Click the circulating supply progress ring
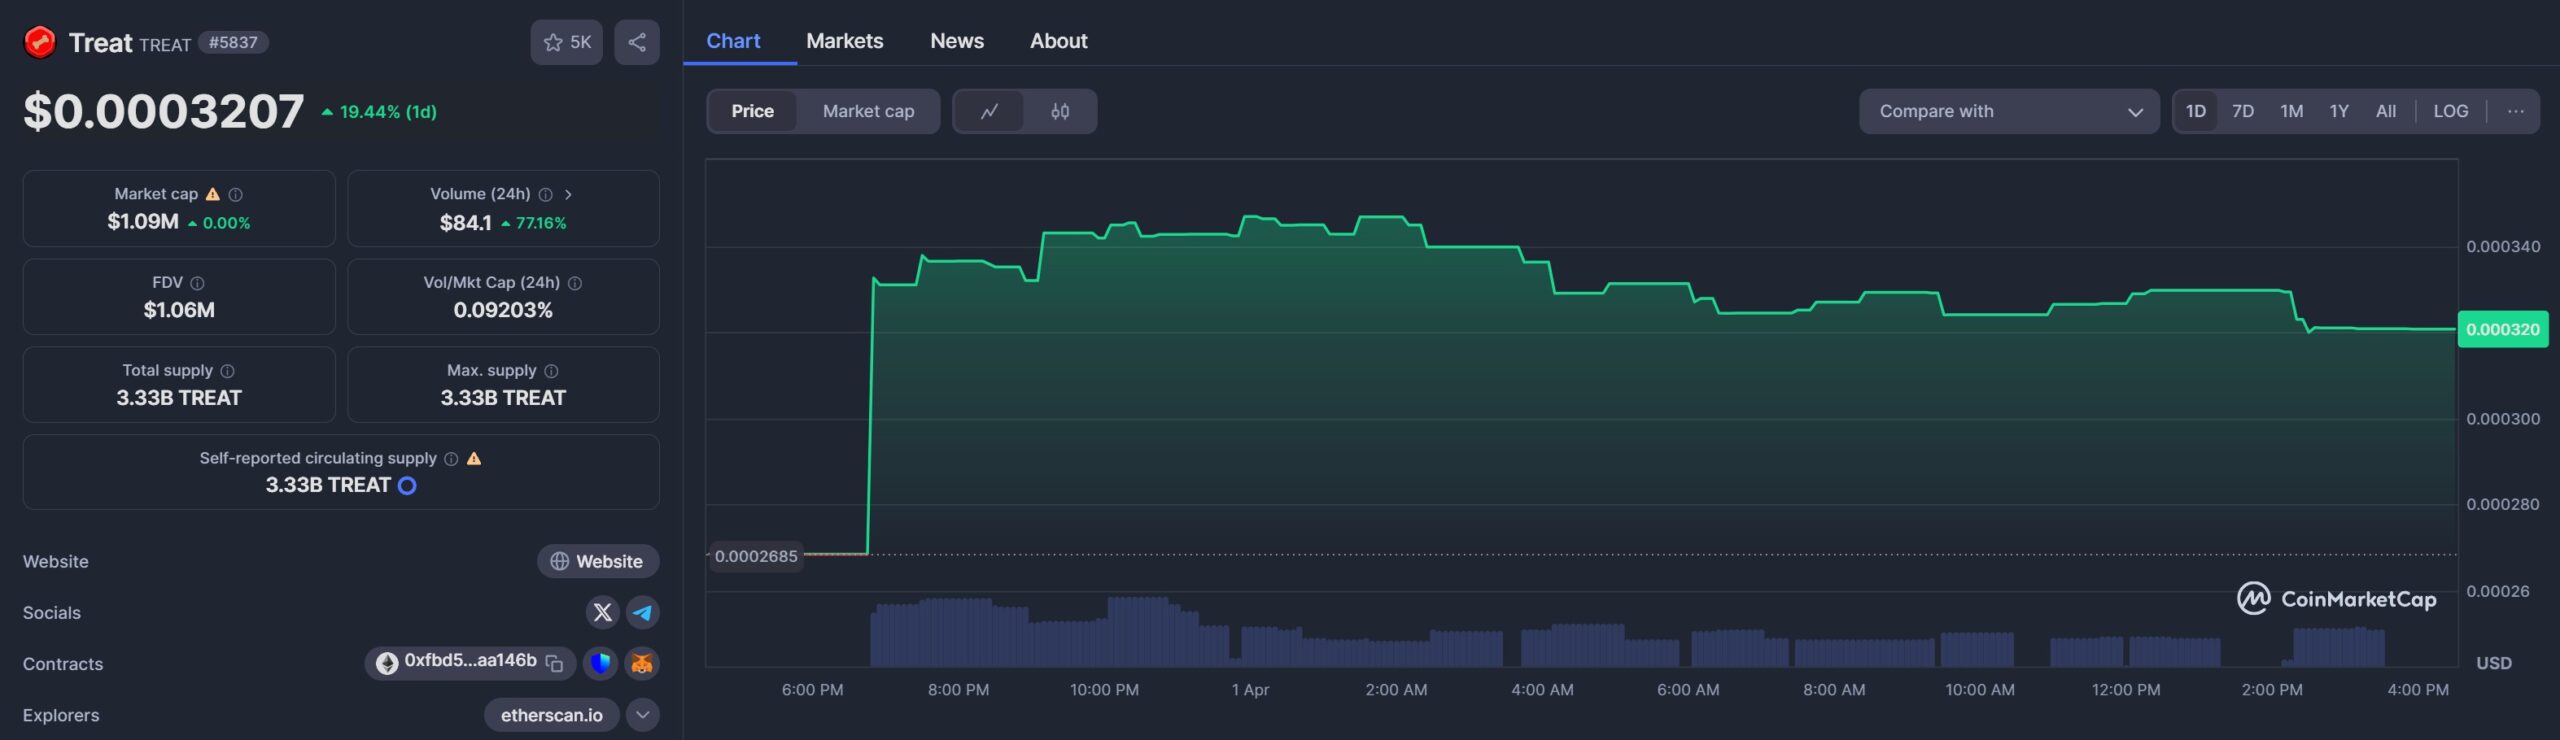The image size is (2560, 740). click(407, 486)
